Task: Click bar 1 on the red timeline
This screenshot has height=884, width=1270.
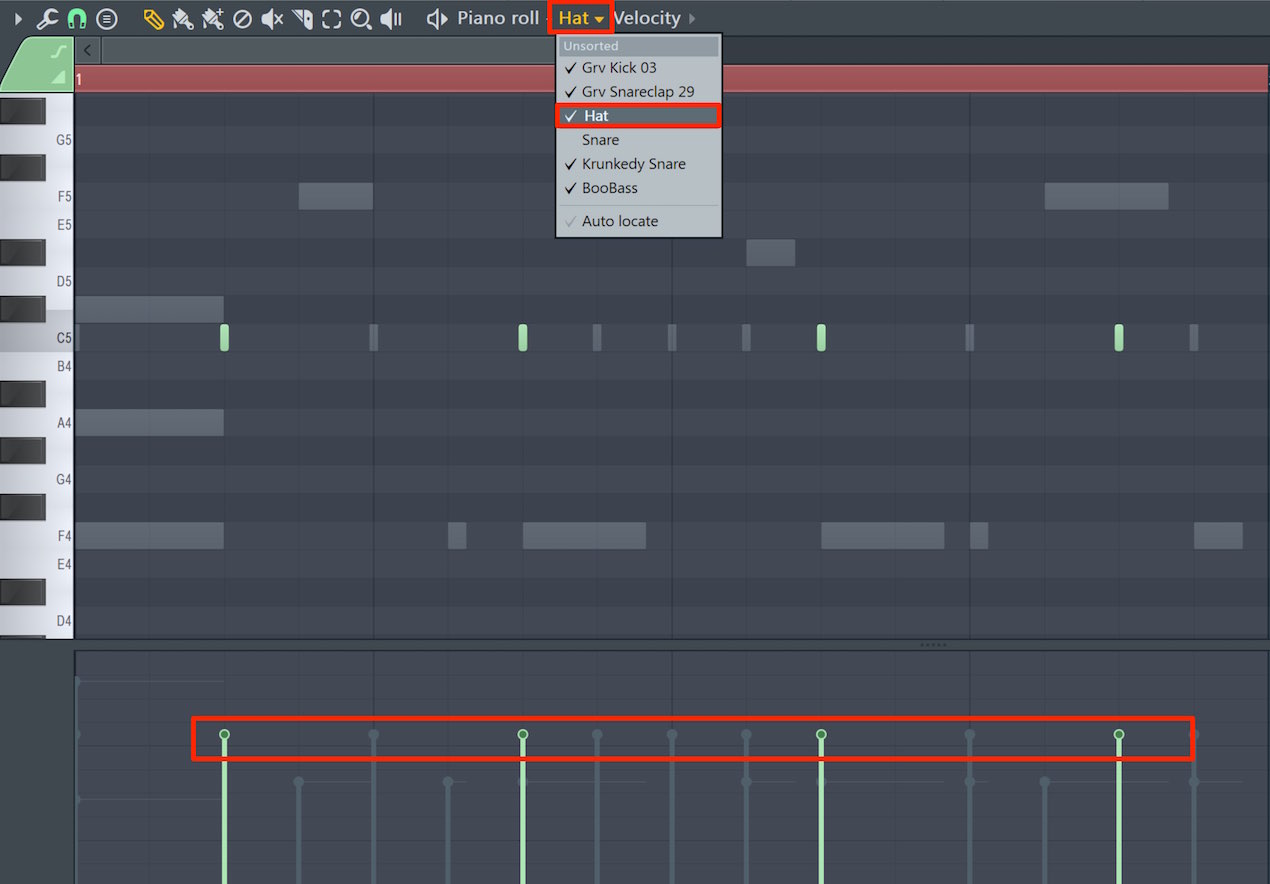Action: tap(80, 79)
